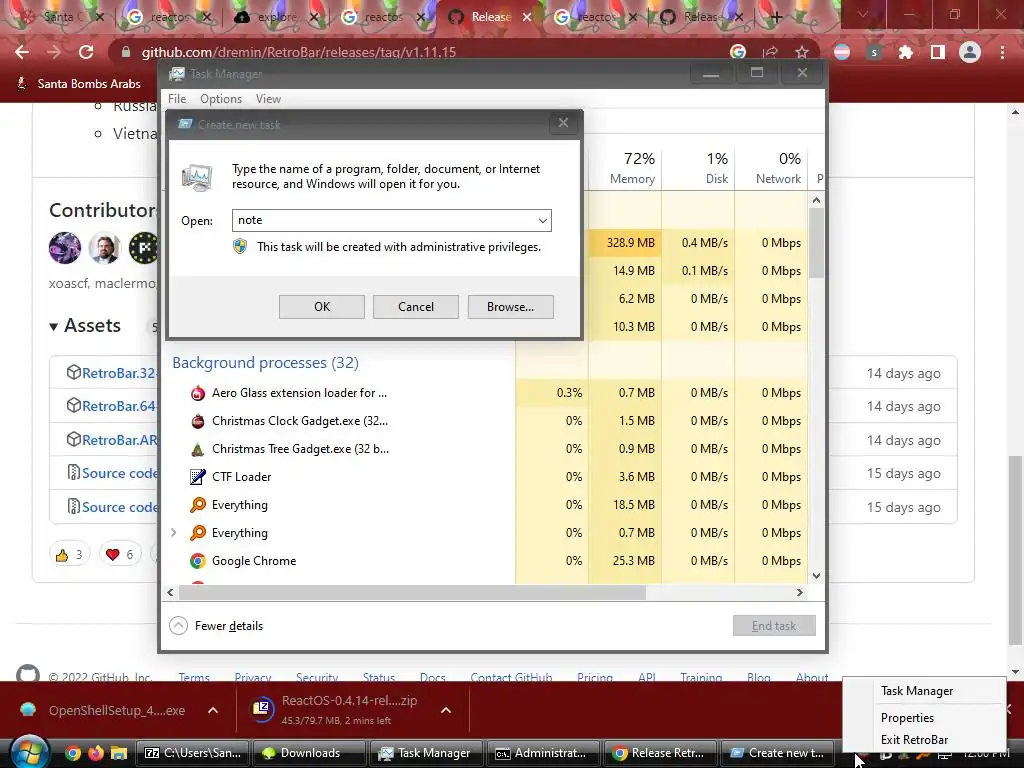
Task: Click the heart reaction
Action: 120,554
